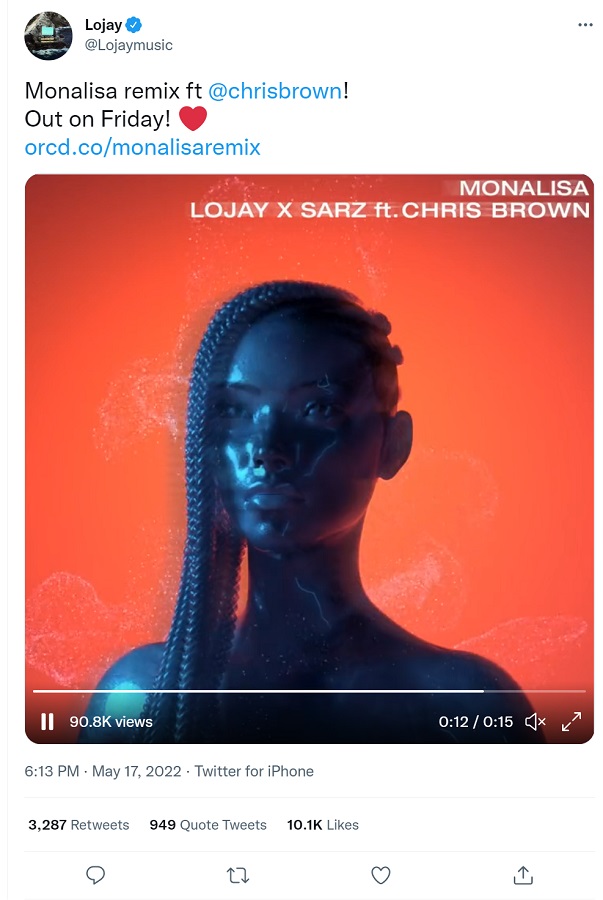Seek on the video progress bar
Image resolution: width=603 pixels, height=900 pixels.
click(x=309, y=691)
